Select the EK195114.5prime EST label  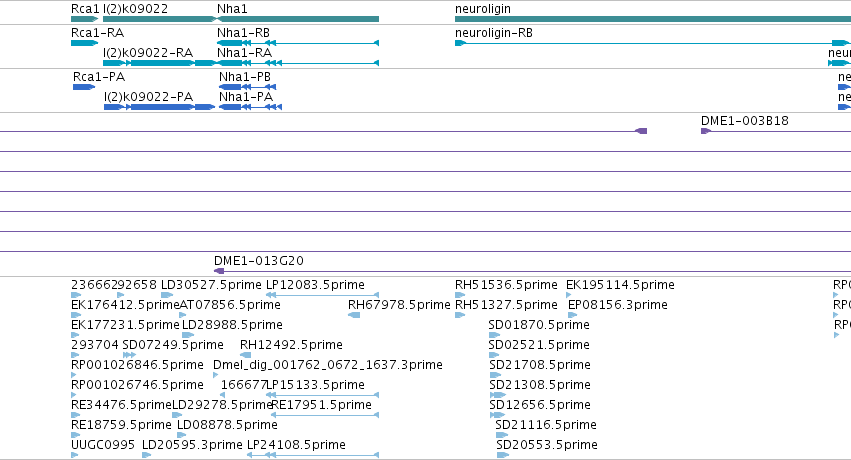click(x=620, y=285)
